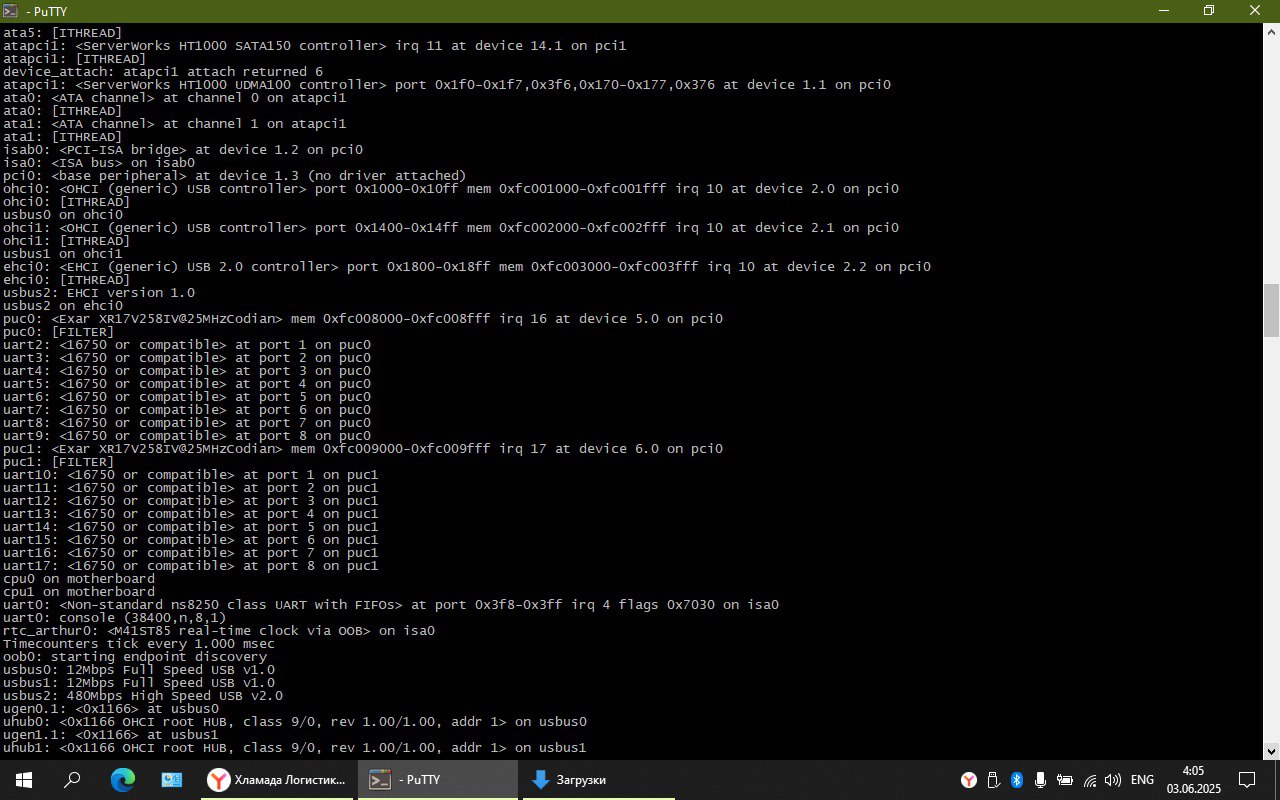Open the Bluetooth tray icon
1280x800 pixels.
(x=1017, y=780)
